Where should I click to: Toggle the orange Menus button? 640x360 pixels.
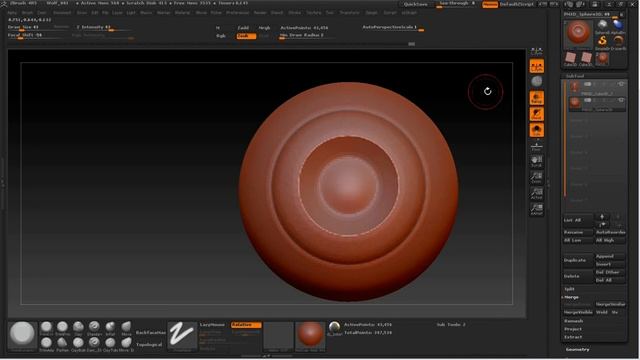(x=490, y=4)
